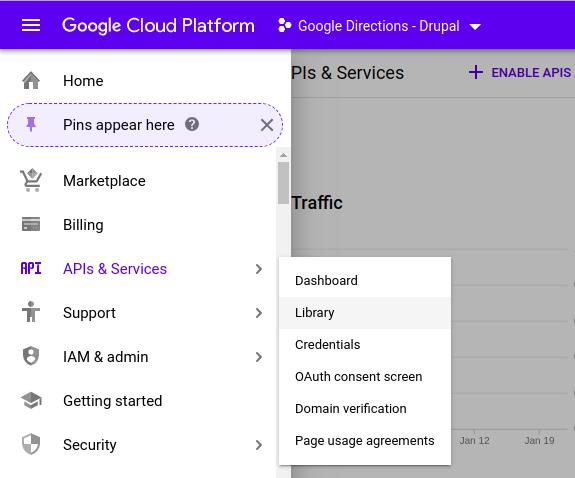Select Dashboard in the submenu
The width and height of the screenshot is (575, 478).
[365, 281]
